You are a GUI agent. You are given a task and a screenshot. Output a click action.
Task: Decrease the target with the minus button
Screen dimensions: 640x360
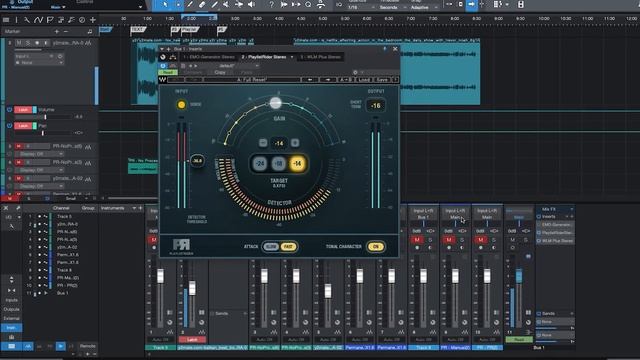[x=263, y=143]
